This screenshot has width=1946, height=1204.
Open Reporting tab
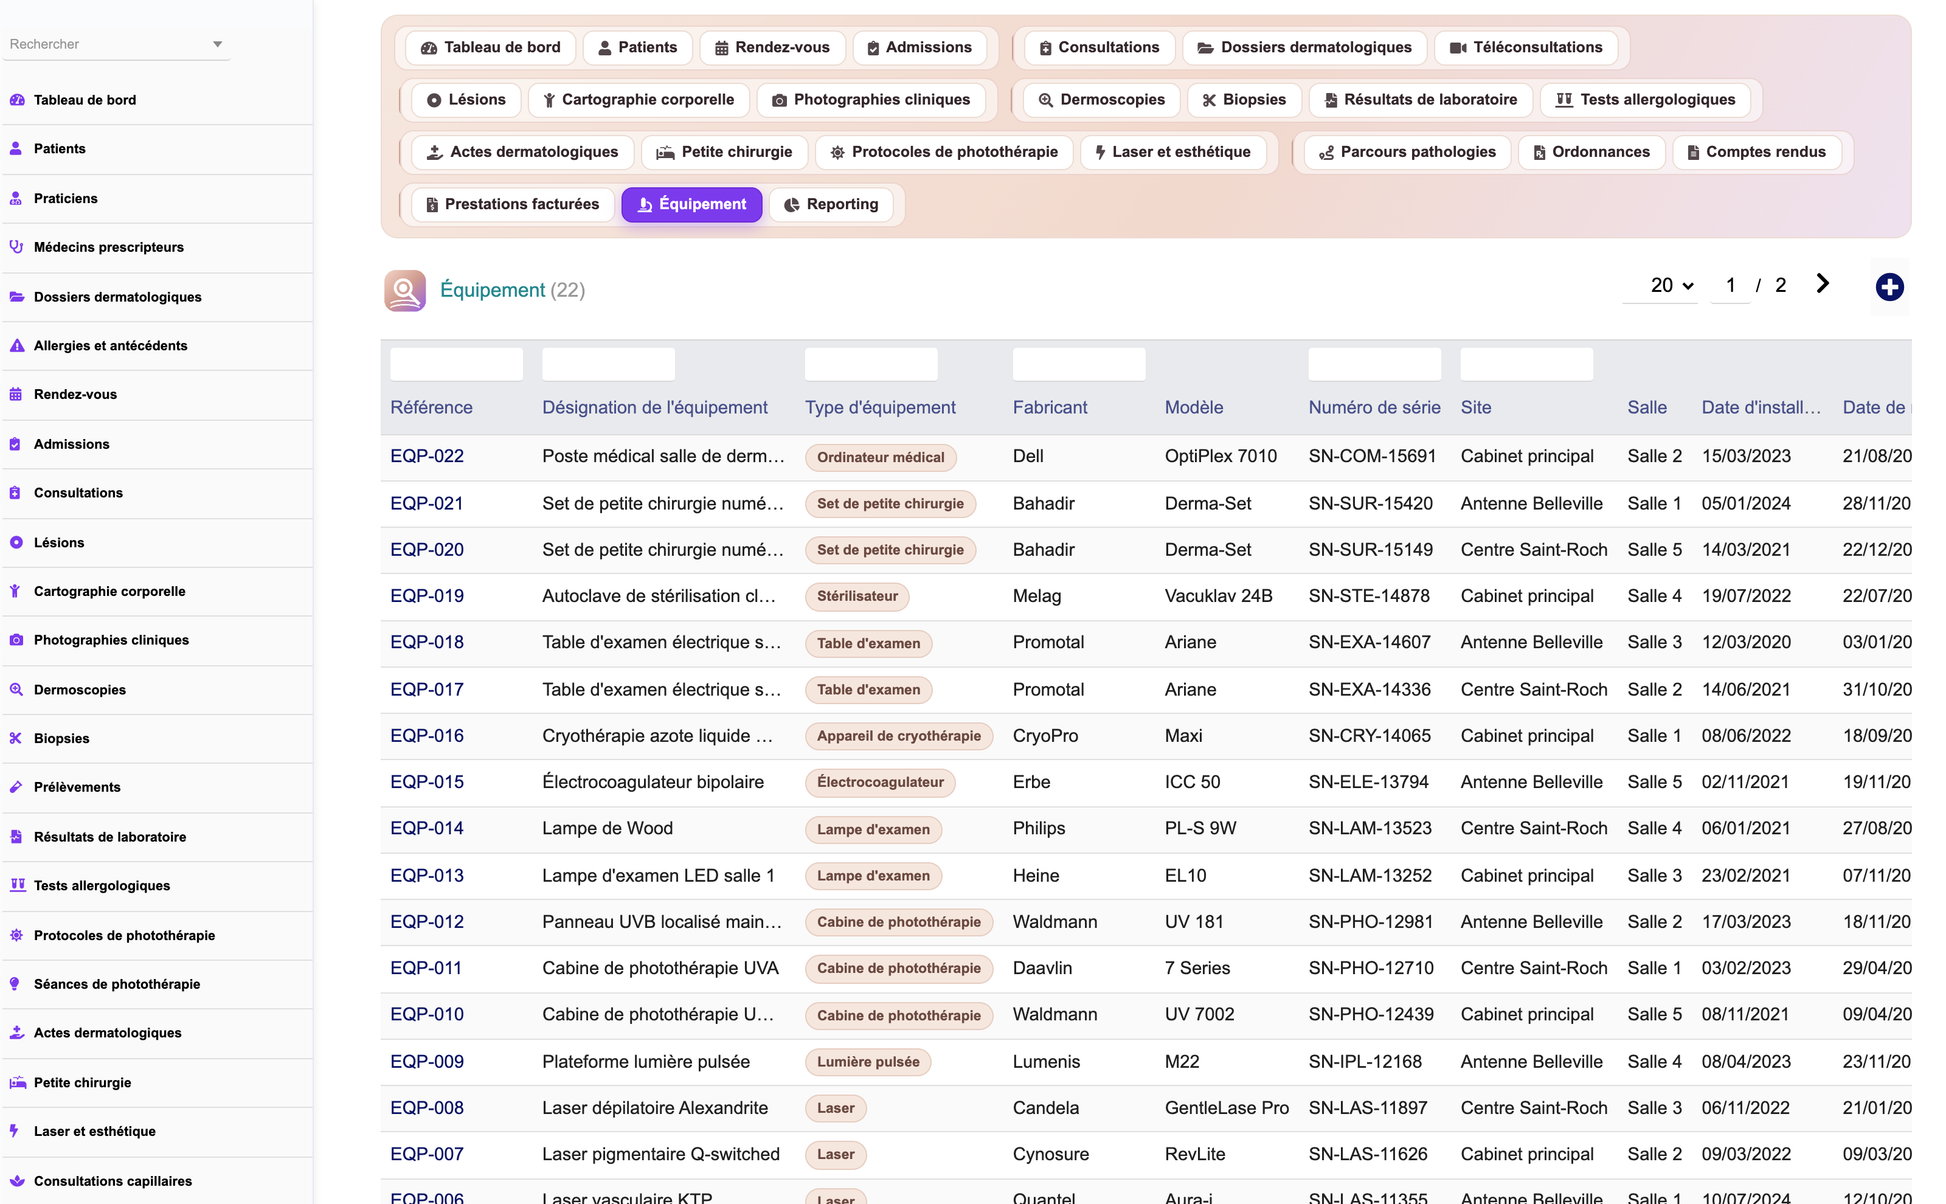coord(831,204)
